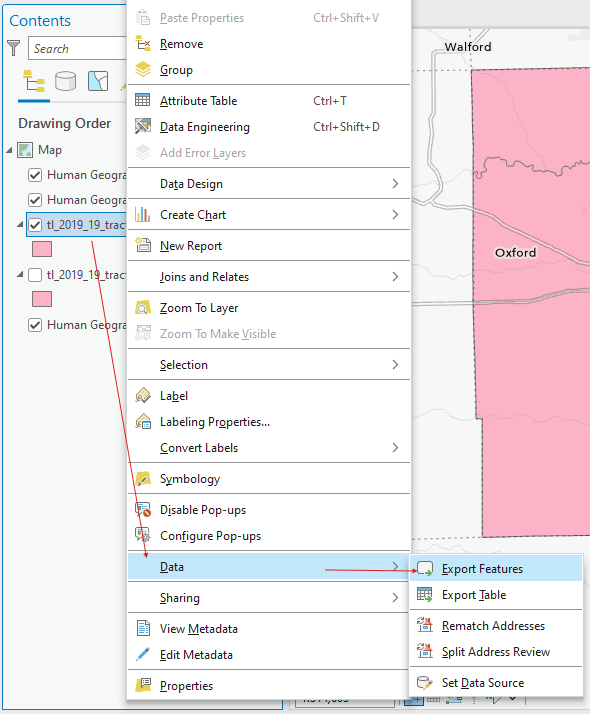This screenshot has width=590, height=714.
Task: Select the Data menu entry
Action: click(269, 566)
